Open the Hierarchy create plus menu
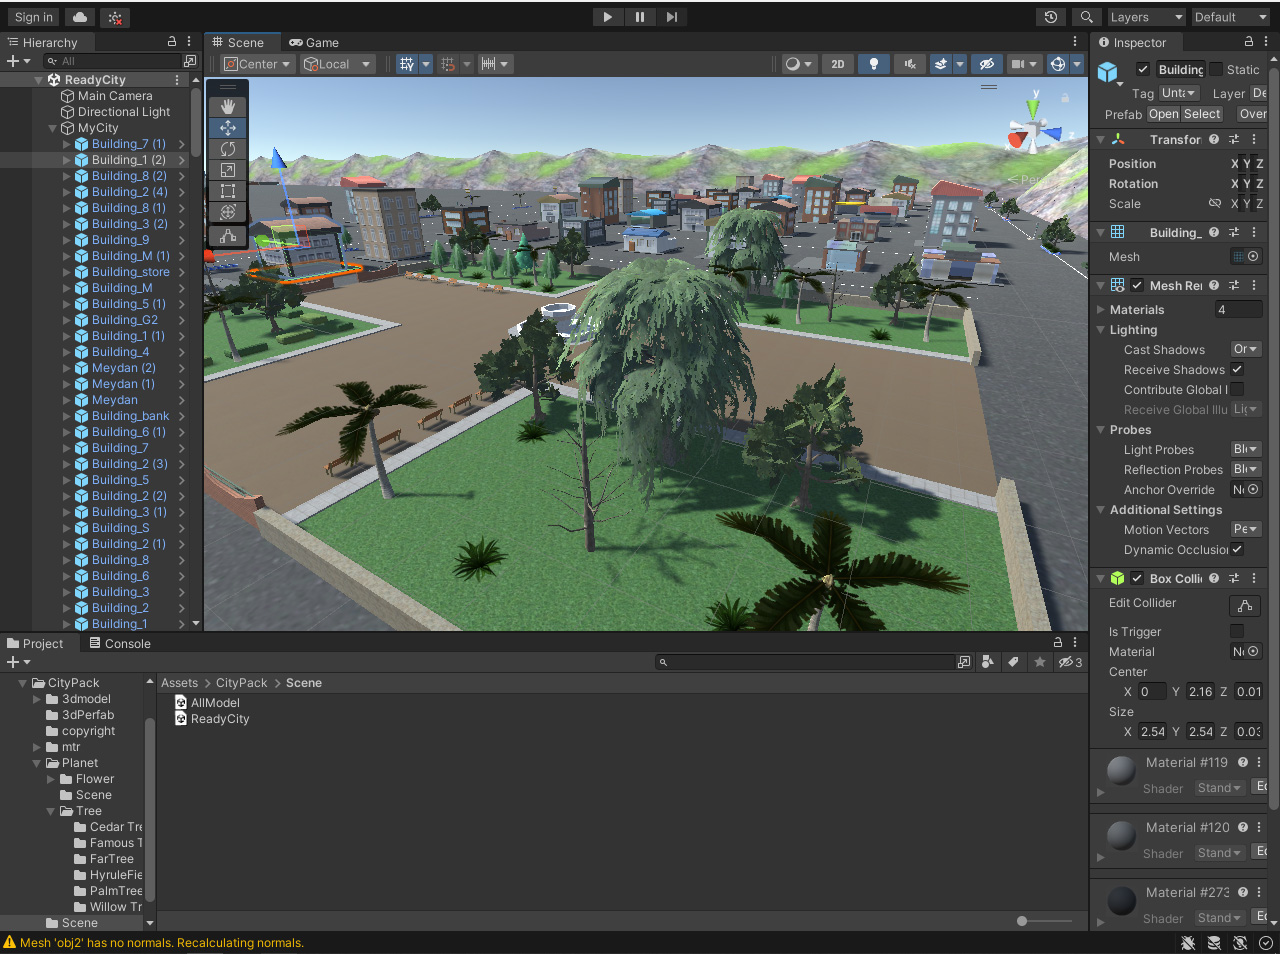The image size is (1280, 954). tap(18, 61)
